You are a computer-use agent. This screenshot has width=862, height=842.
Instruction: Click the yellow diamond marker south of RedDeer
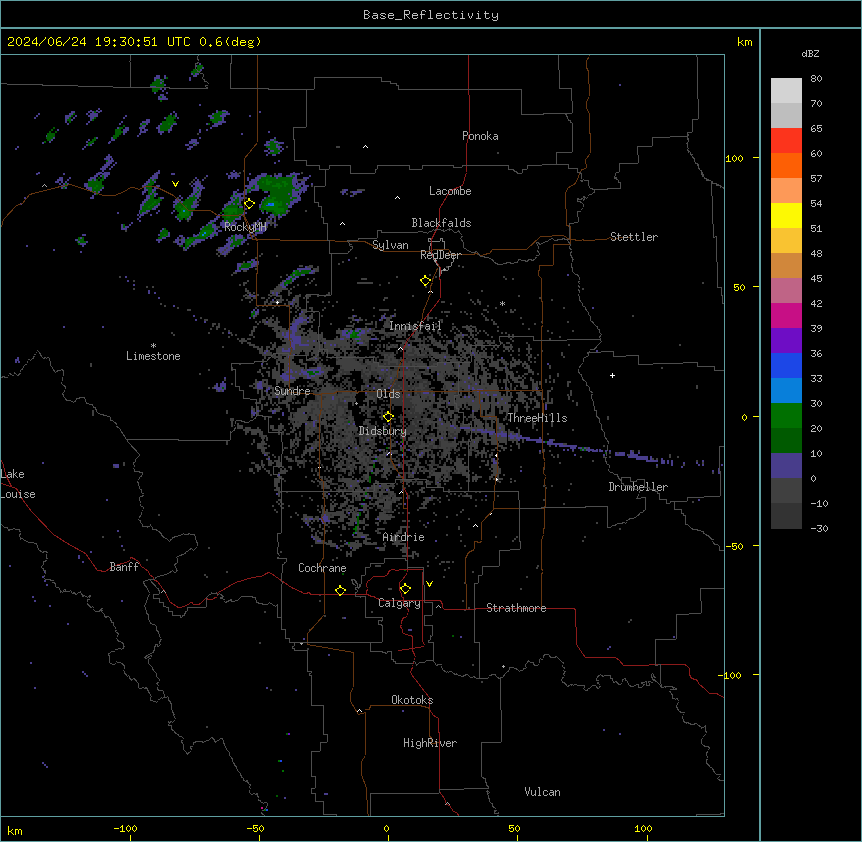coord(426,281)
